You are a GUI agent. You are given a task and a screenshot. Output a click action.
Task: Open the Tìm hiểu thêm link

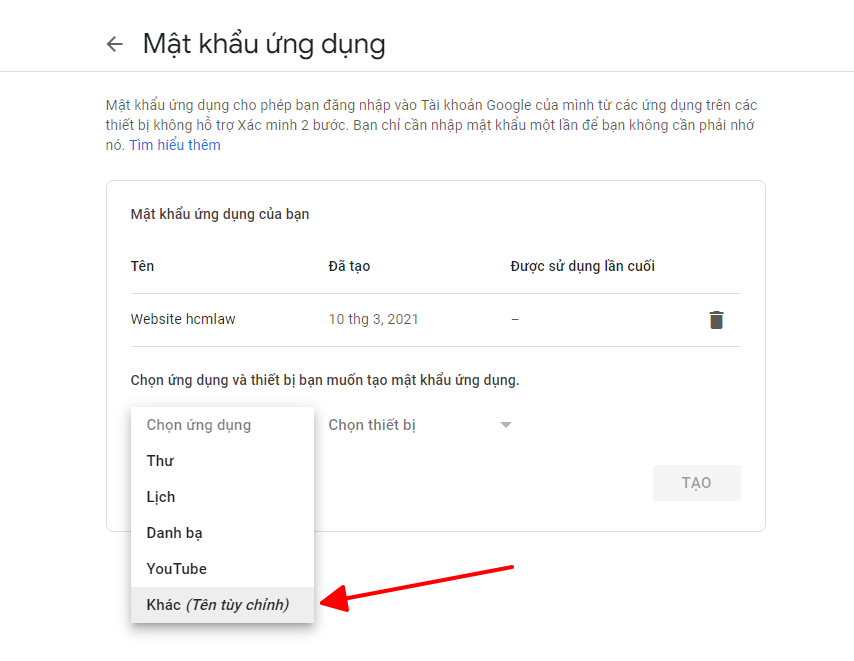point(175,145)
